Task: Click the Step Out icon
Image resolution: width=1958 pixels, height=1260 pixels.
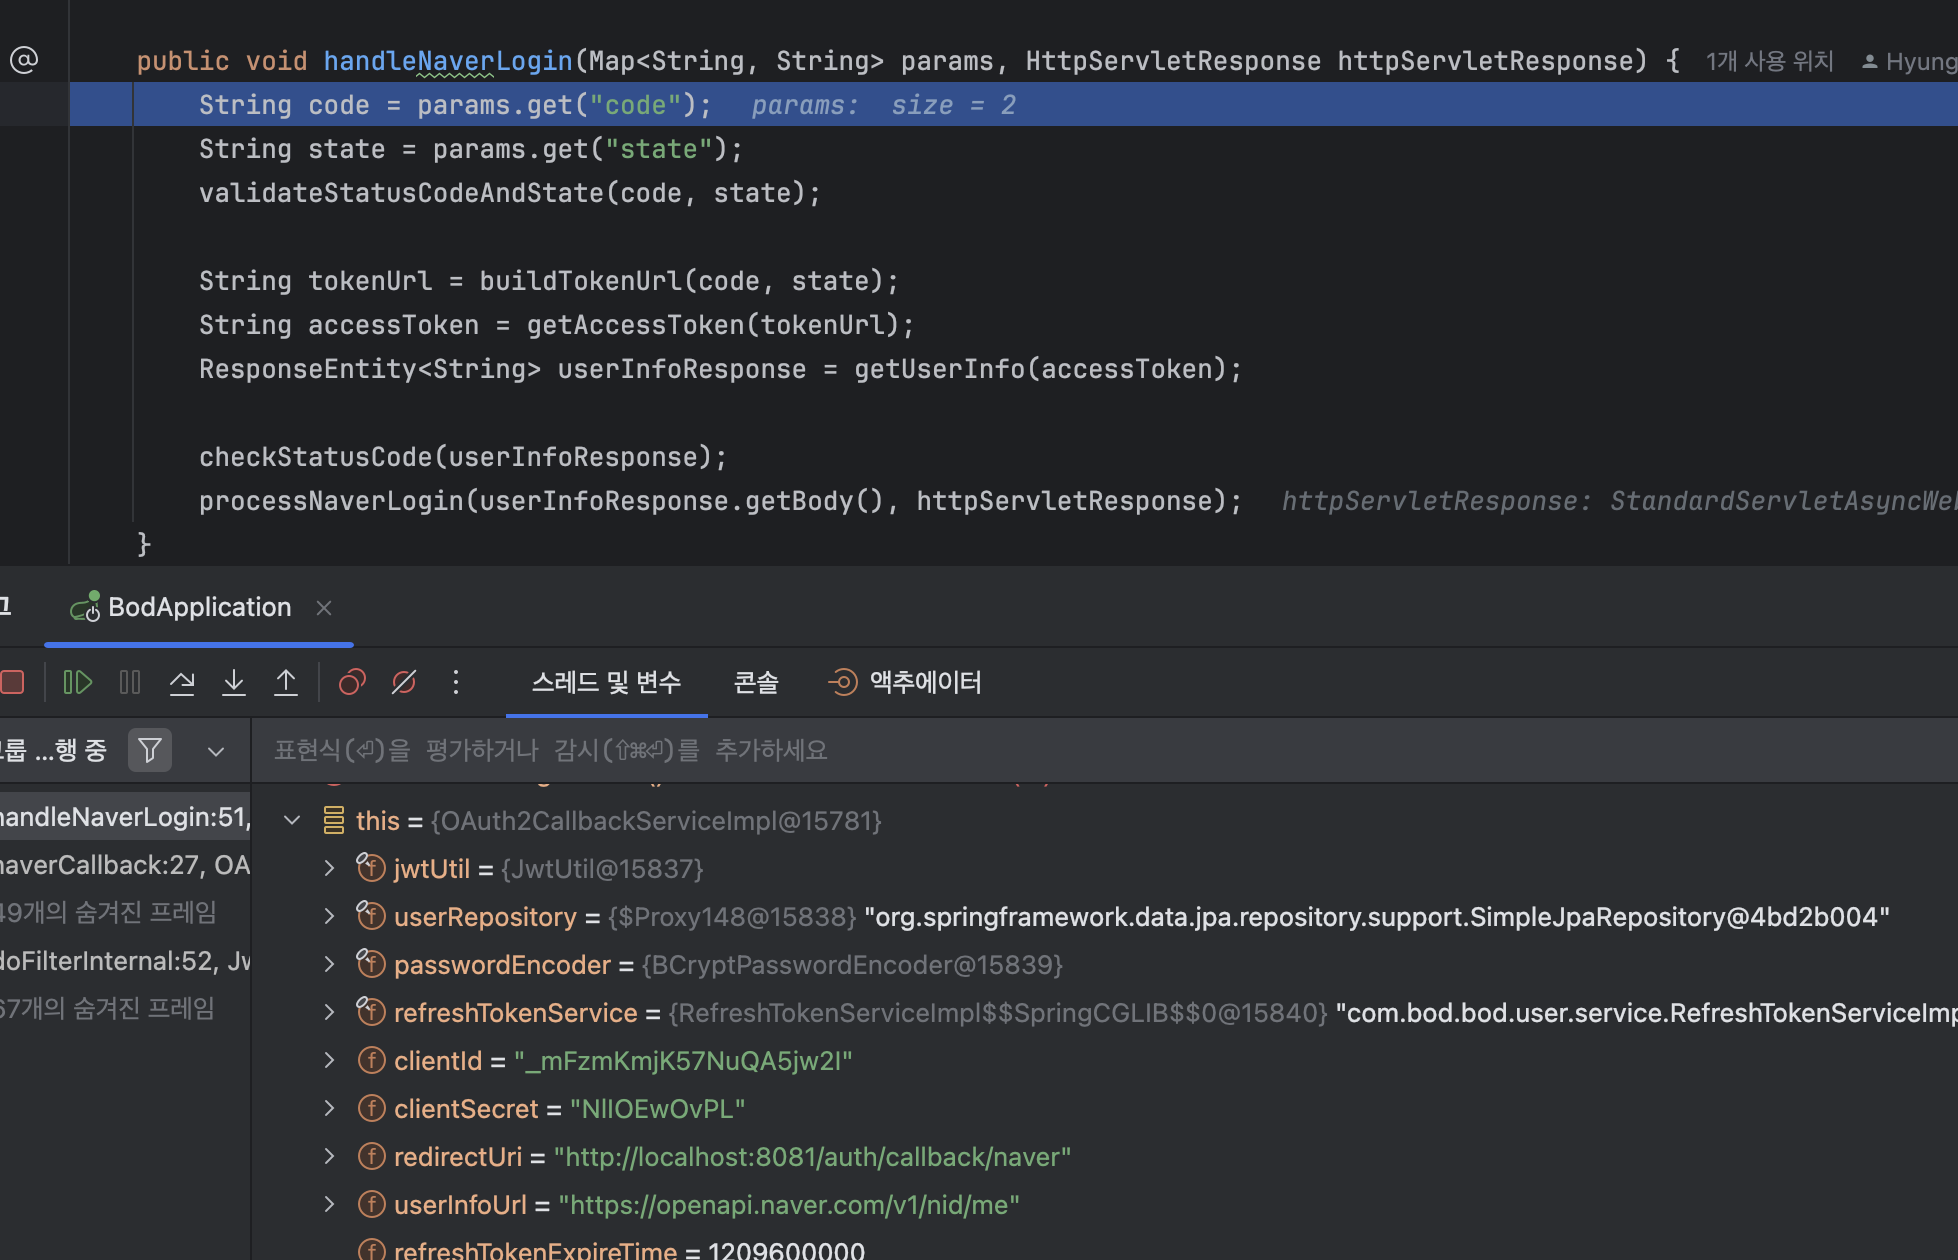Action: click(x=286, y=682)
